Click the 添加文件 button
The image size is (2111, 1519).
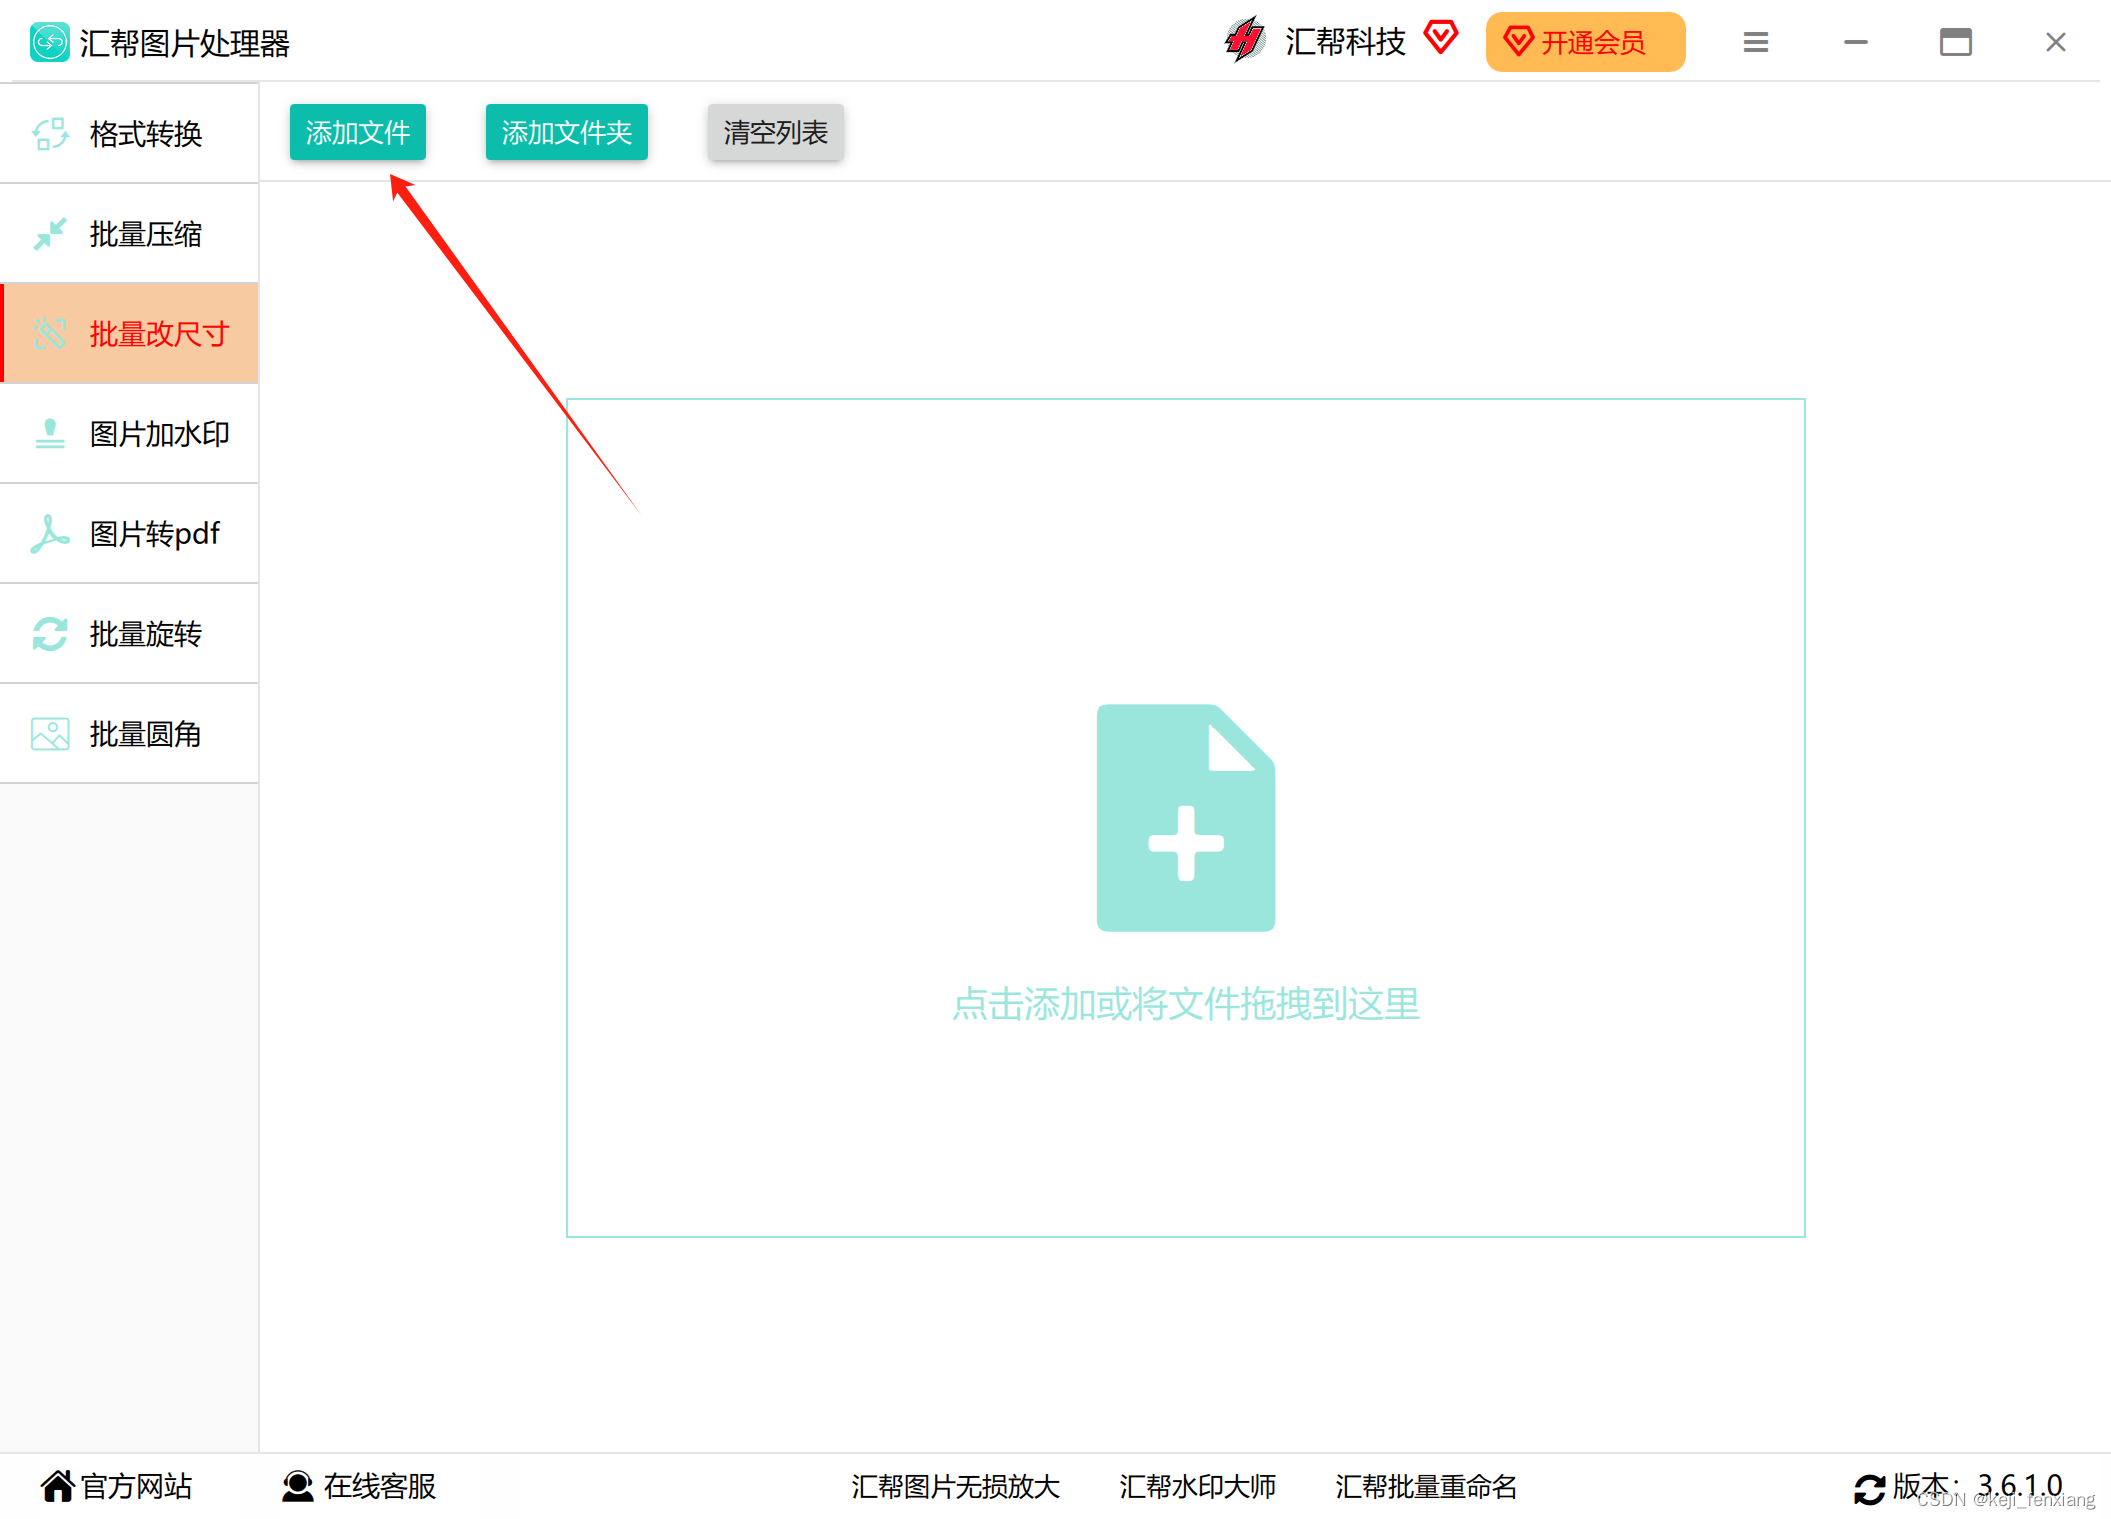[x=358, y=132]
